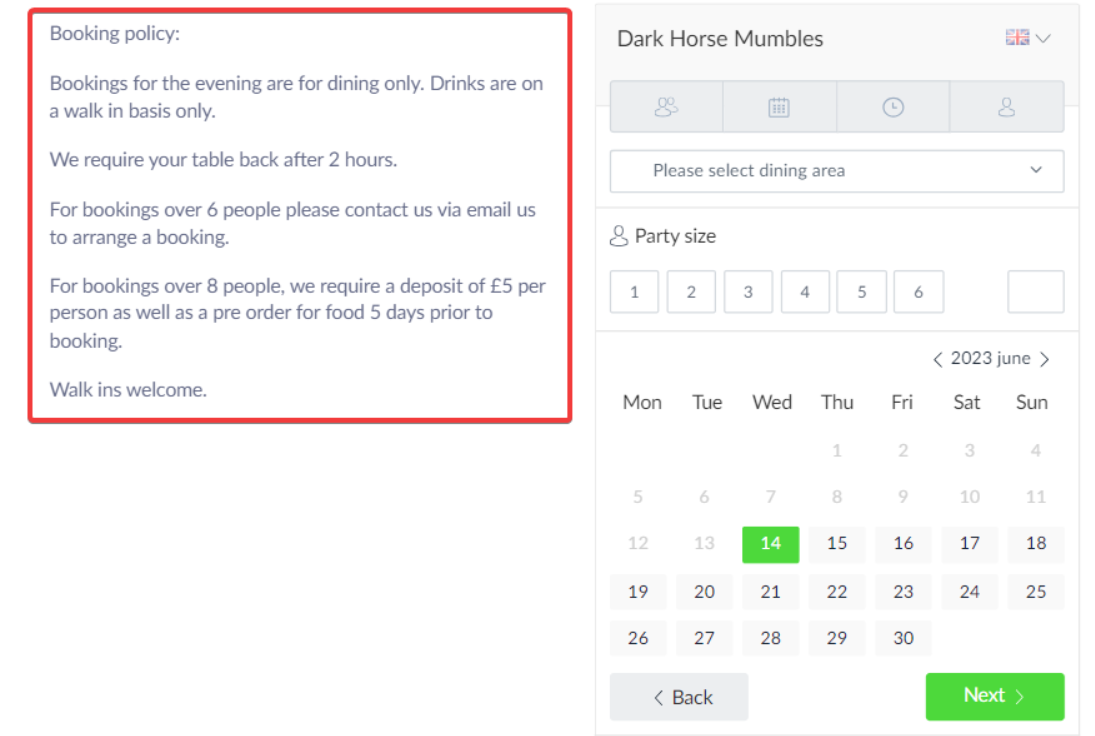Click the party size people icon tab
Viewport: 1095px width, 736px height.
click(x=666, y=107)
